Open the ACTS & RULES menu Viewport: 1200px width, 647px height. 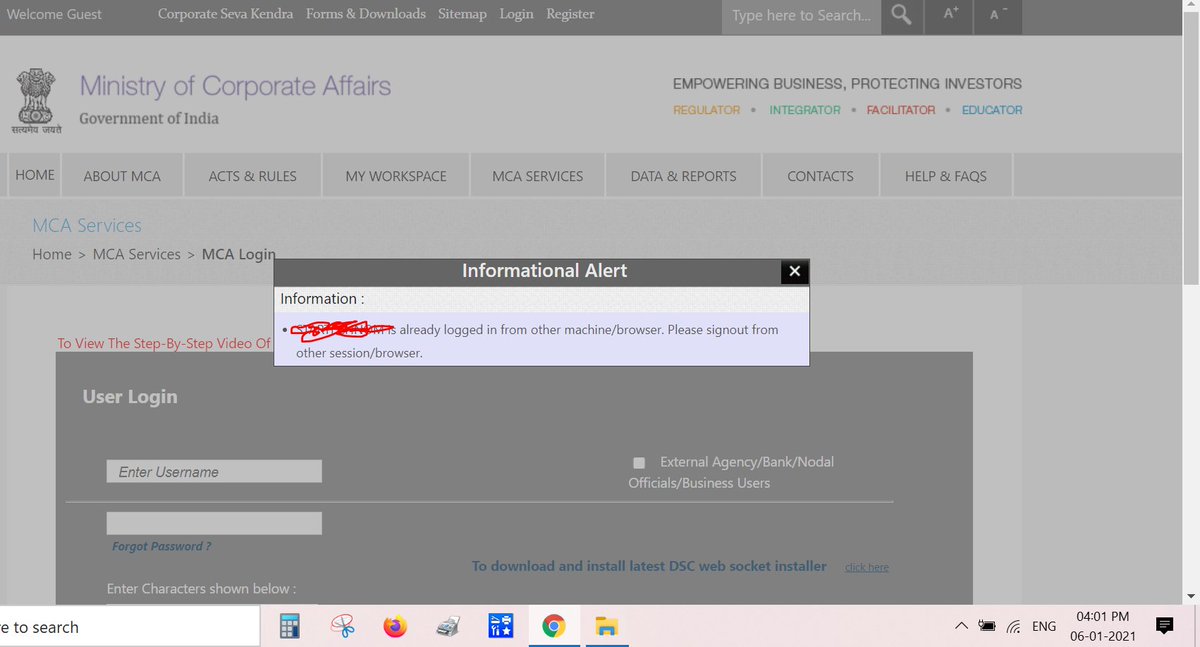click(253, 176)
